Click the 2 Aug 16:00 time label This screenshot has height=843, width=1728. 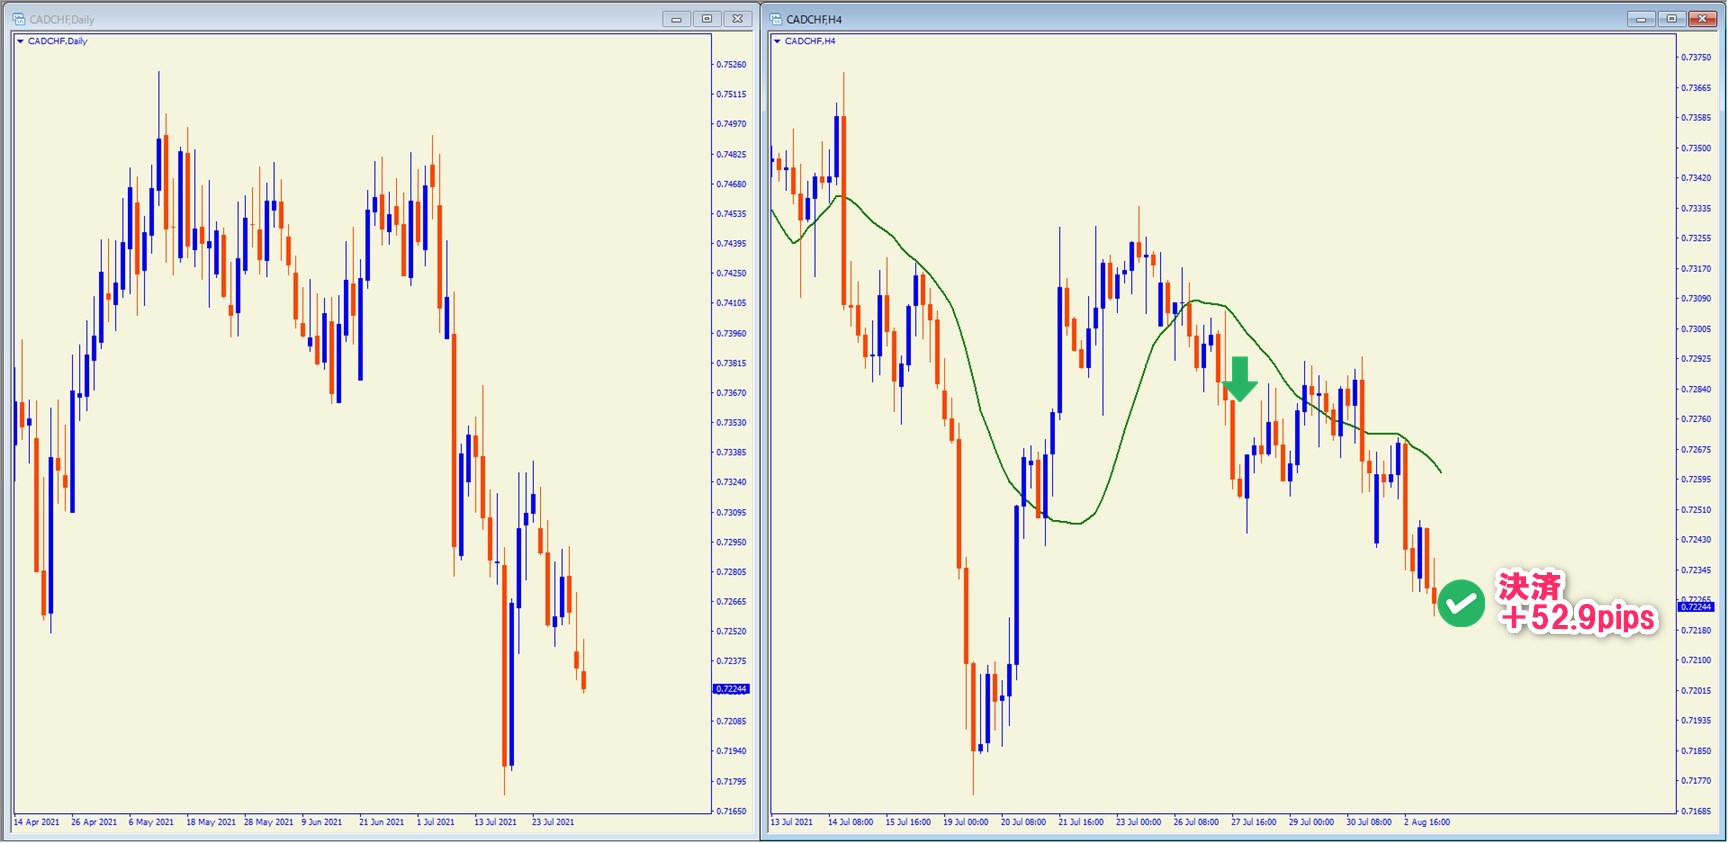(x=1427, y=822)
